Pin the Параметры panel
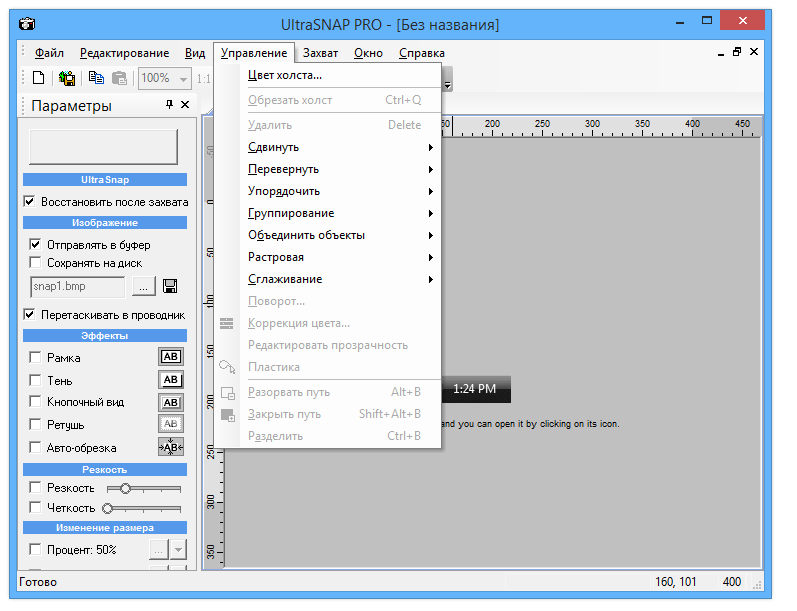The image size is (797, 611). 169,104
